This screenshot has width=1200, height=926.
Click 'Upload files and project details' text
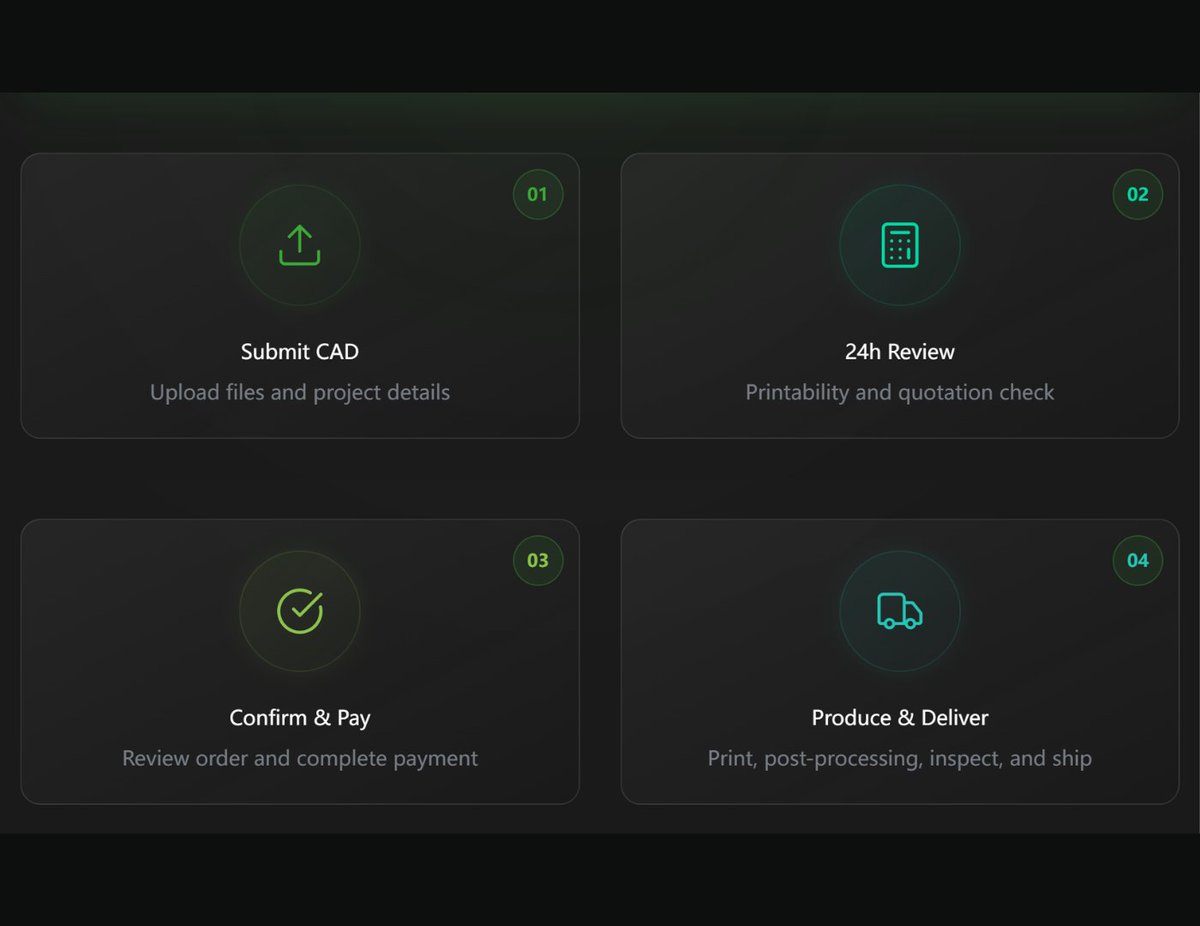[300, 392]
